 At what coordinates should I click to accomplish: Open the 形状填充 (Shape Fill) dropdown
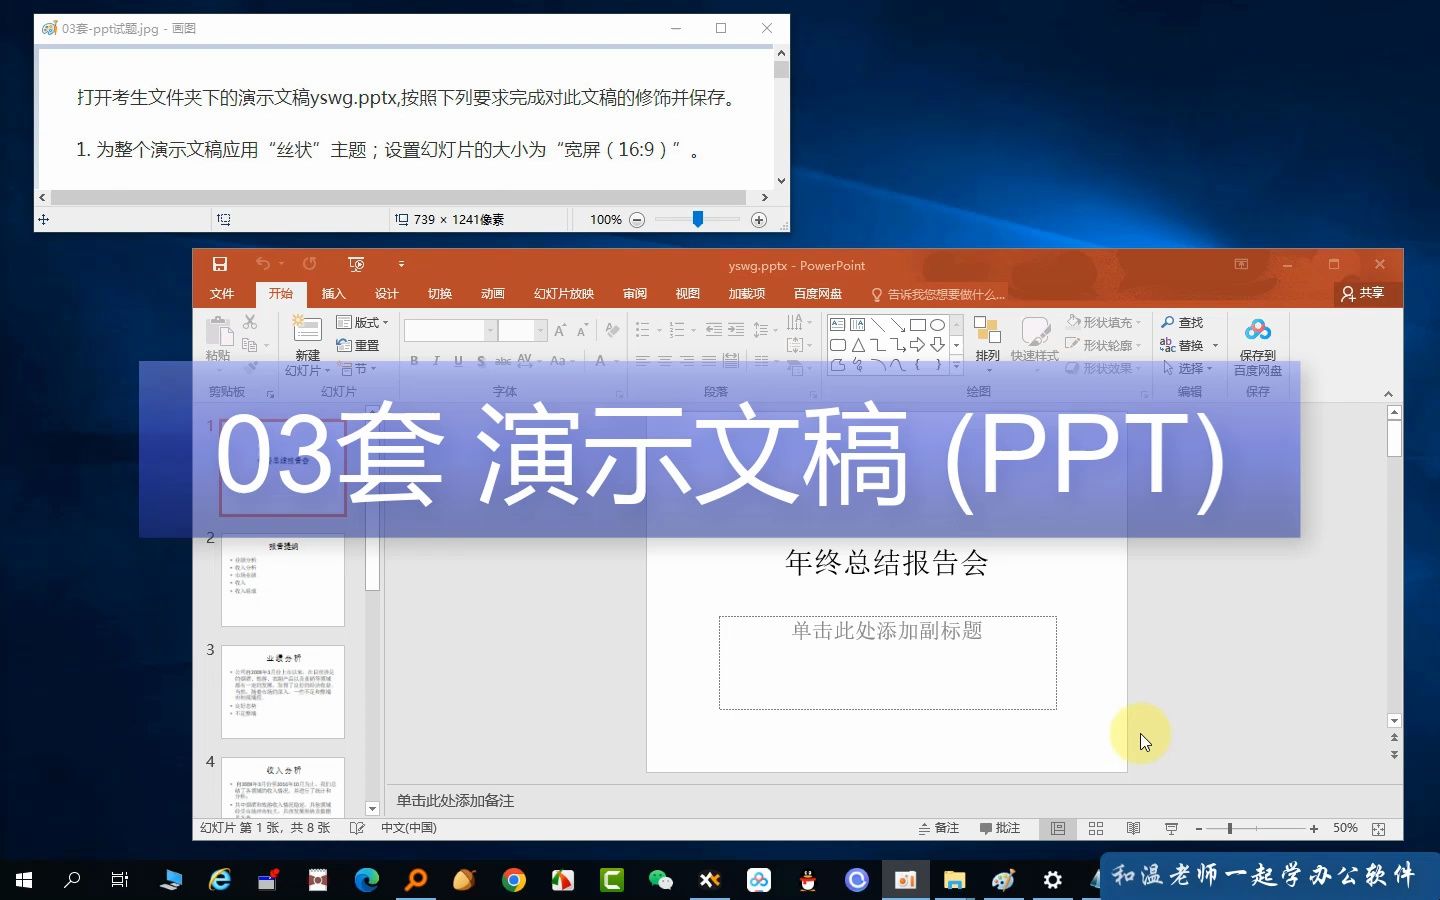click(x=1105, y=322)
